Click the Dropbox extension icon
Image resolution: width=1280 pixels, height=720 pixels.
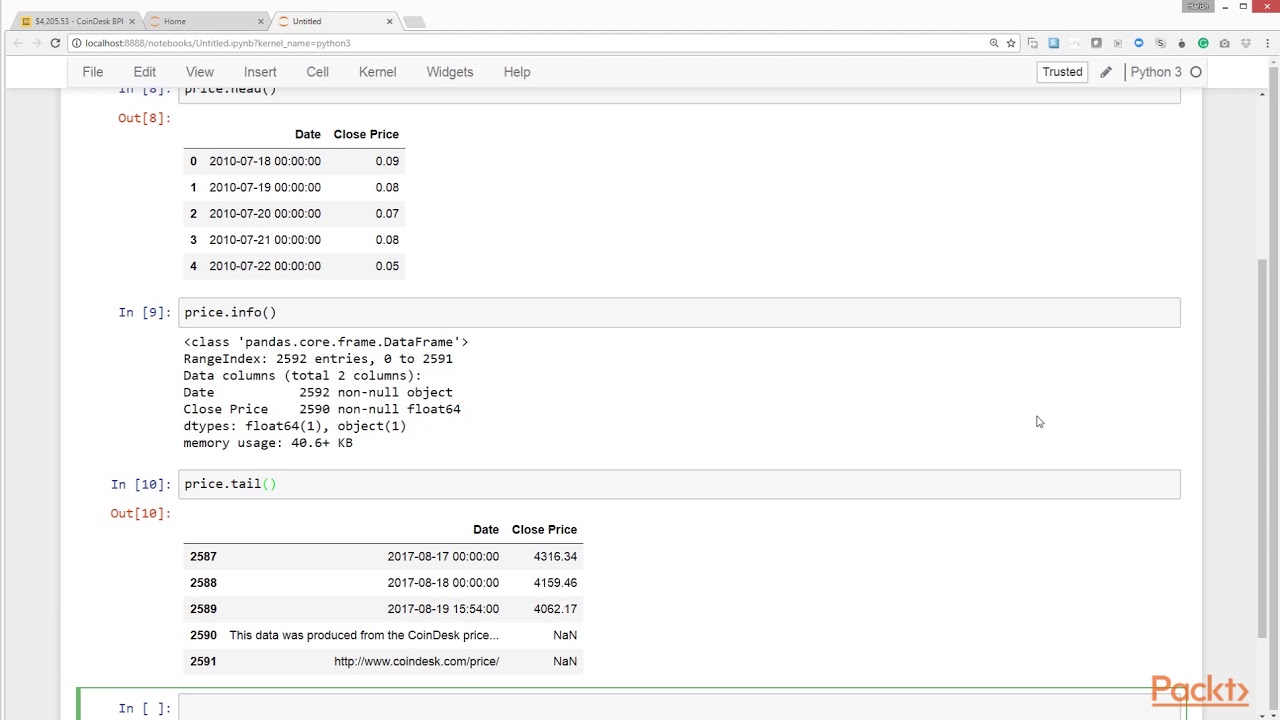tap(1246, 43)
